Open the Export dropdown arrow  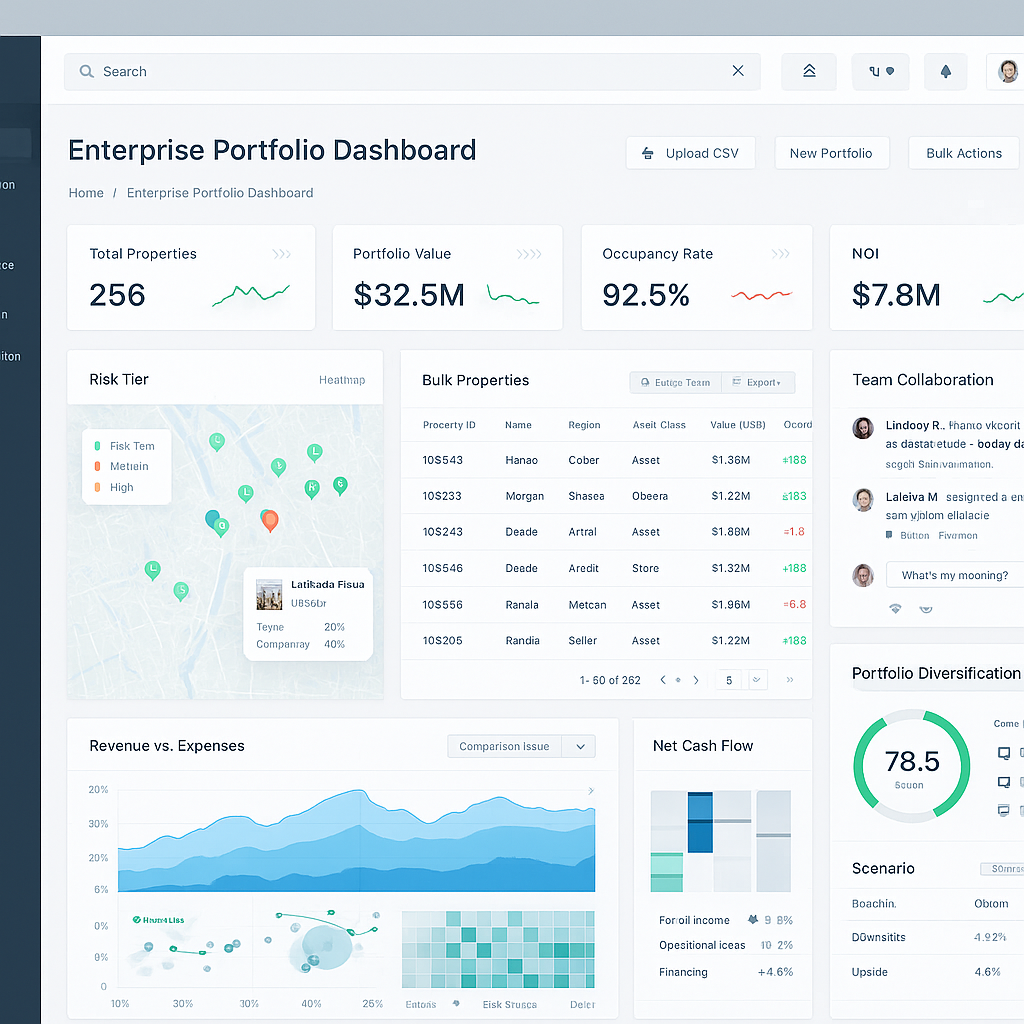[779, 382]
